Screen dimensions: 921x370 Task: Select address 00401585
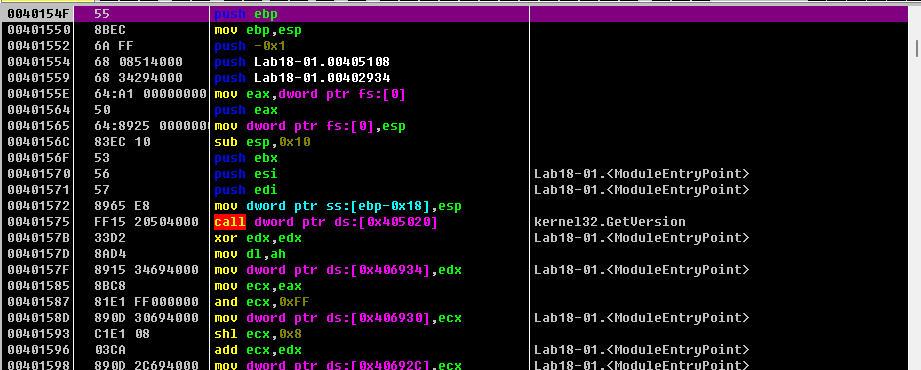pyautogui.click(x=39, y=286)
